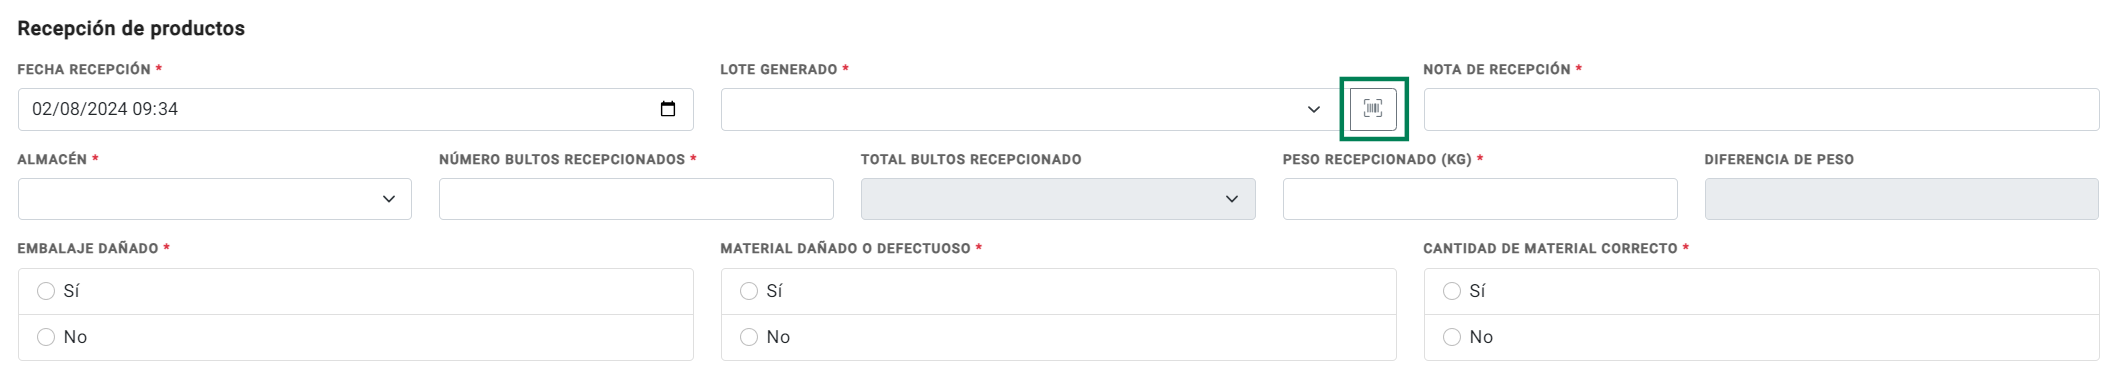Open the Almacén dropdown list
This screenshot has width=2113, height=369.
click(x=215, y=199)
